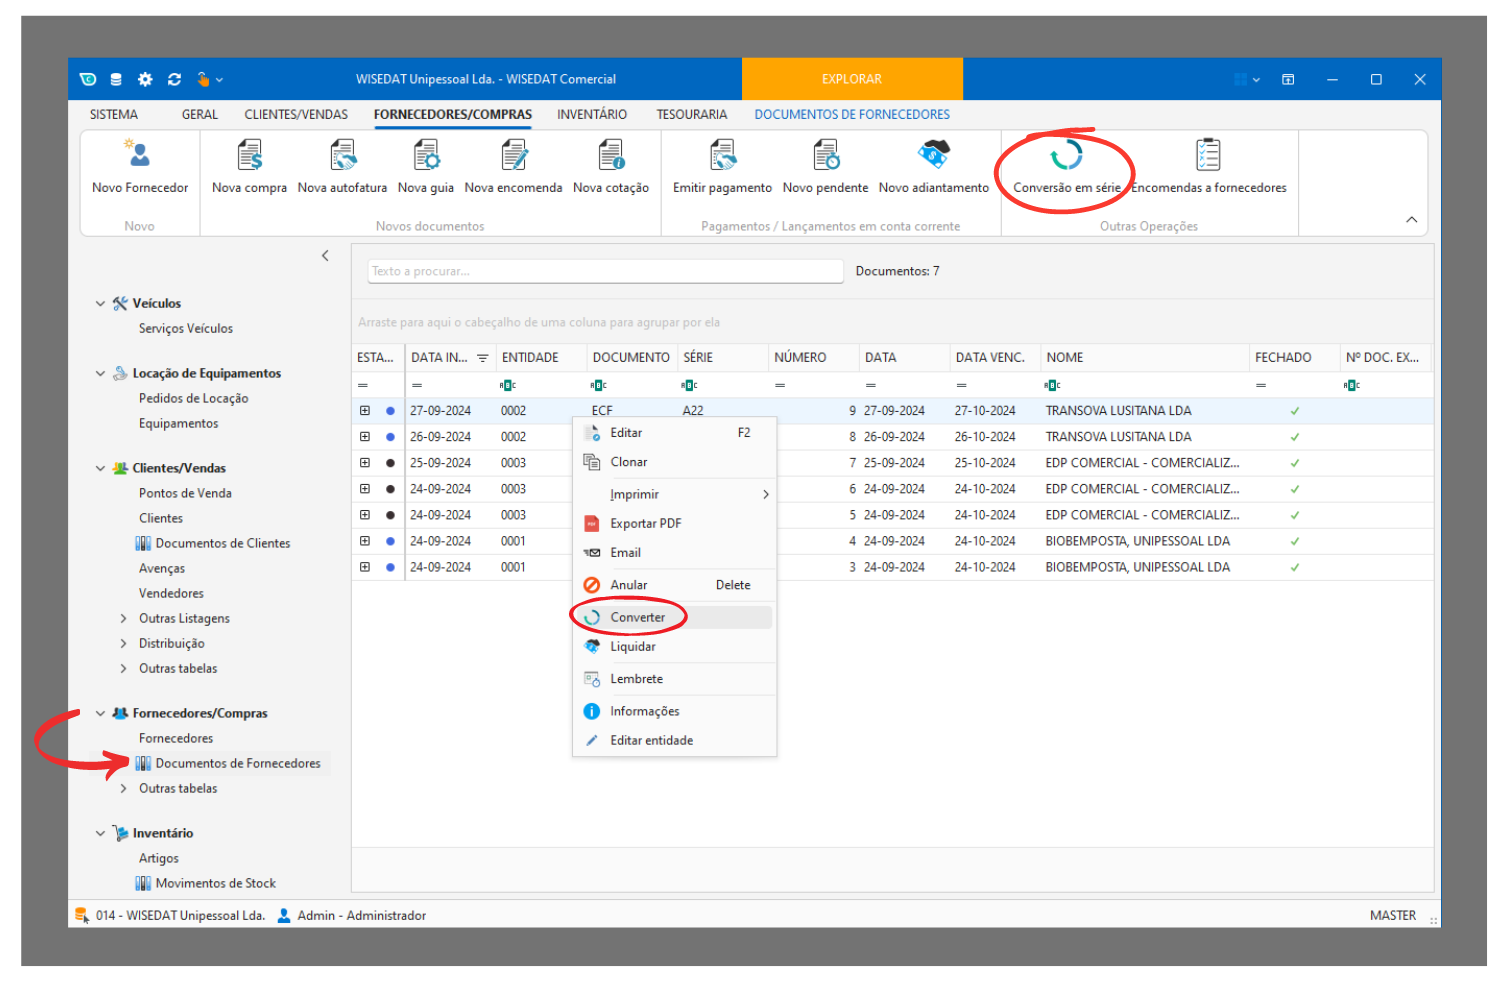1508x988 pixels.
Task: Collapse the Clientes/Vendas tree section
Action: [100, 468]
